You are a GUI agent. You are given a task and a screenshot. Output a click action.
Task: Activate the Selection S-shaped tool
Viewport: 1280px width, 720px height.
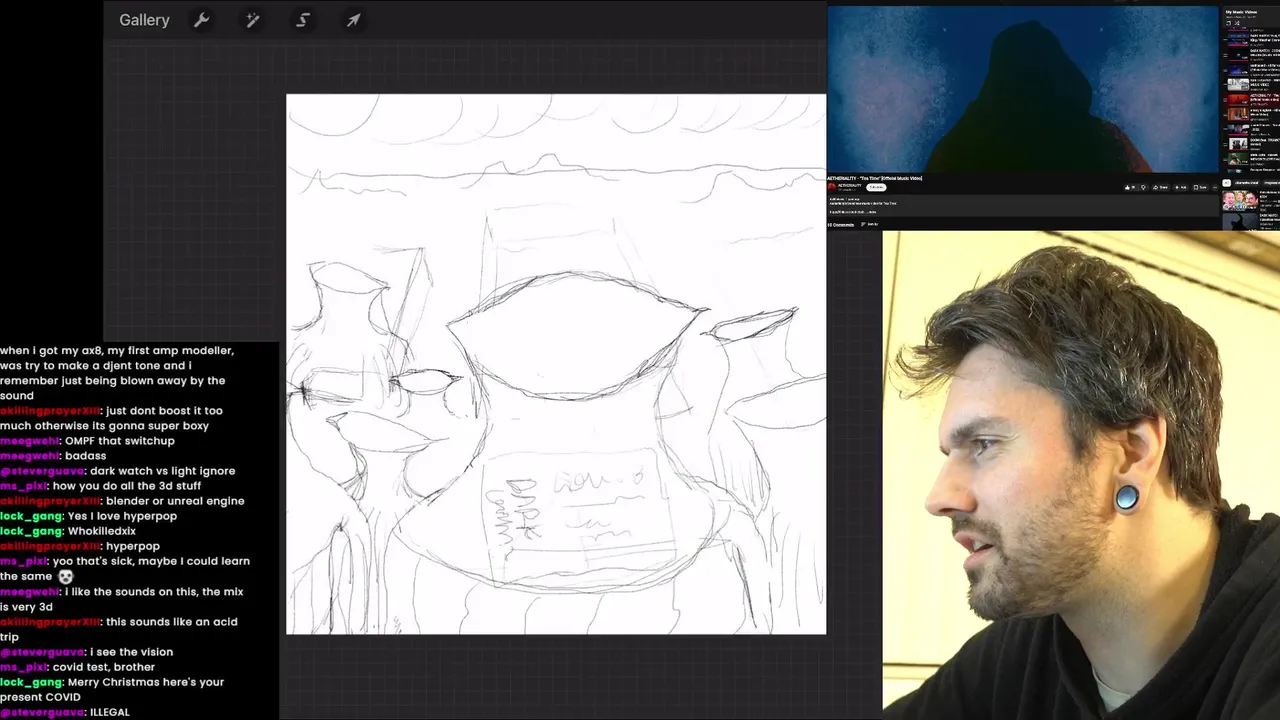coord(303,20)
